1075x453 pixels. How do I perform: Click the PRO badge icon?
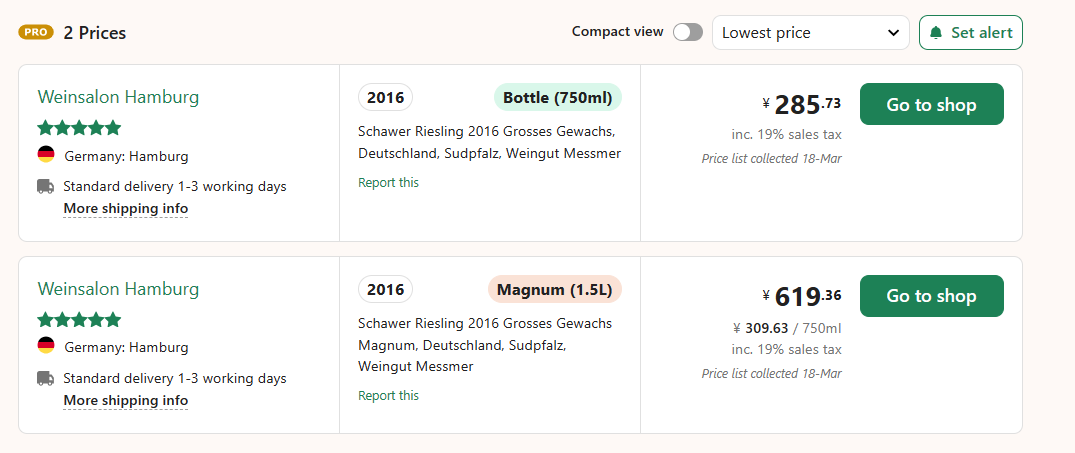[36, 32]
